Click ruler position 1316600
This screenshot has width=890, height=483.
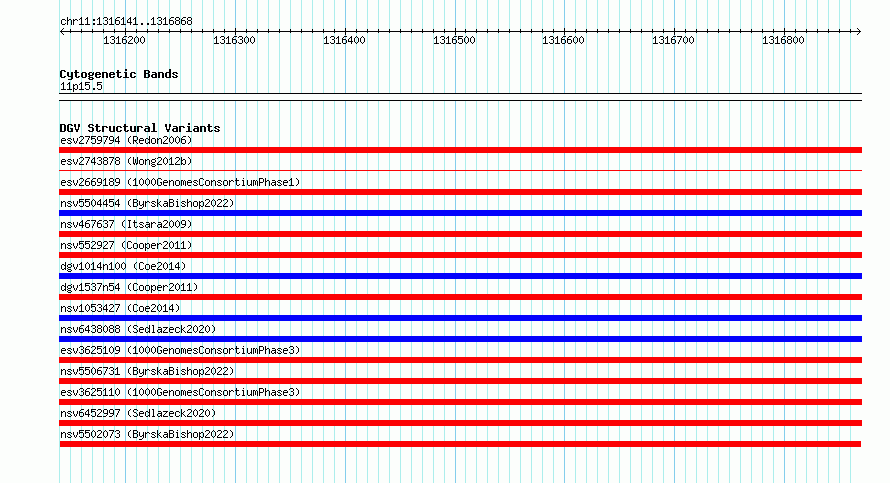coord(563,40)
